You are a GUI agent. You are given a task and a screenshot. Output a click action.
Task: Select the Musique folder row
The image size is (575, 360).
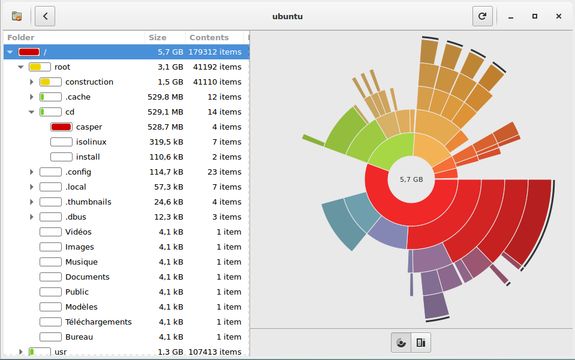[x=126, y=262]
